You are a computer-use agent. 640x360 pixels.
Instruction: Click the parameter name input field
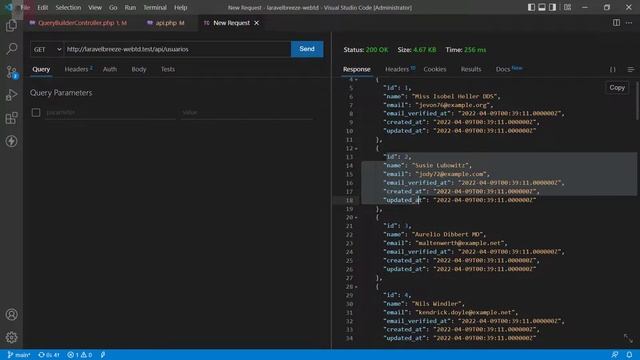(110, 112)
